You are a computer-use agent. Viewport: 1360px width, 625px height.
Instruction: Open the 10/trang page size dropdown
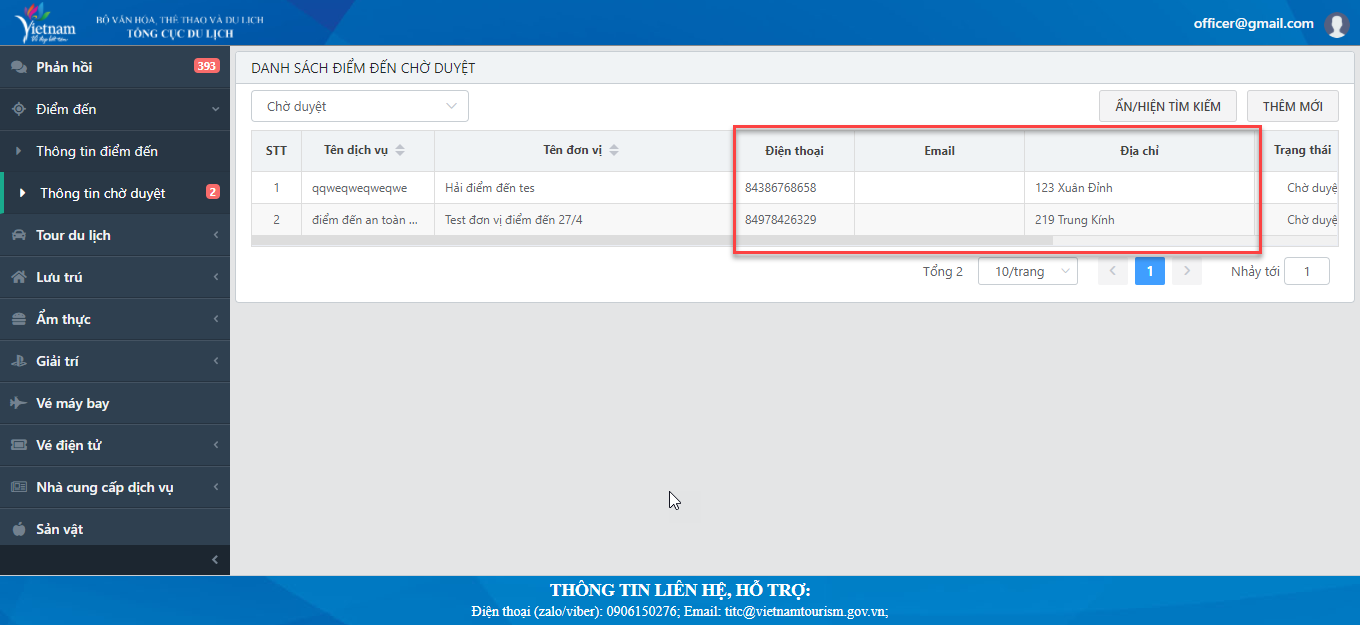point(1027,271)
